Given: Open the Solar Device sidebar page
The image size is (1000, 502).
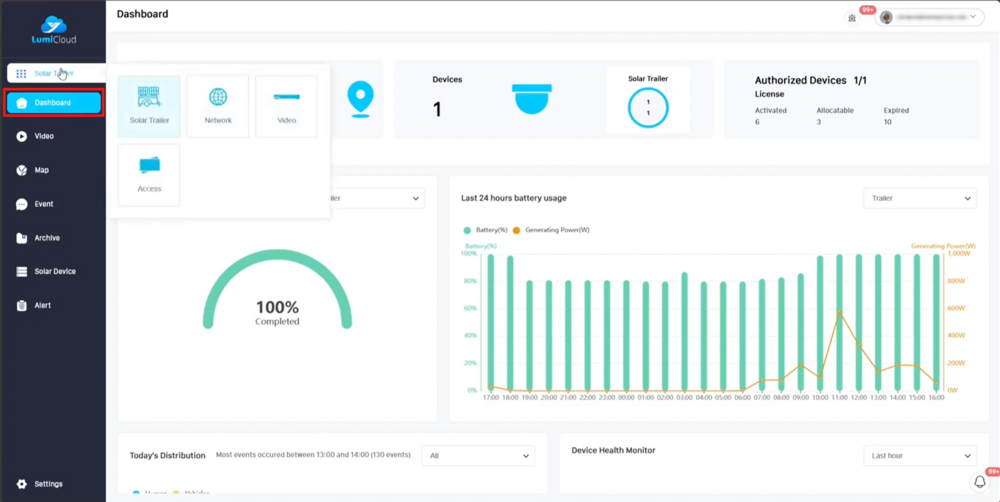Looking at the screenshot, I should coord(54,271).
